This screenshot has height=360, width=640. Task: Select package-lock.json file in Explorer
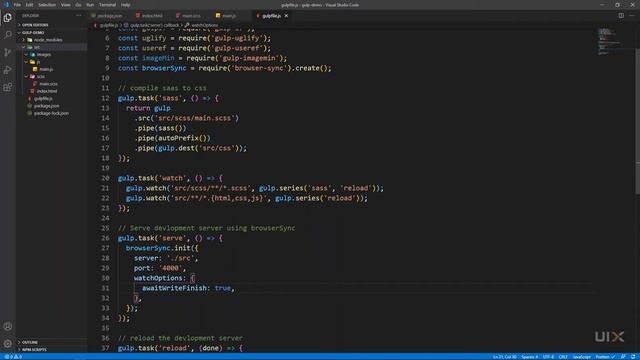point(52,113)
